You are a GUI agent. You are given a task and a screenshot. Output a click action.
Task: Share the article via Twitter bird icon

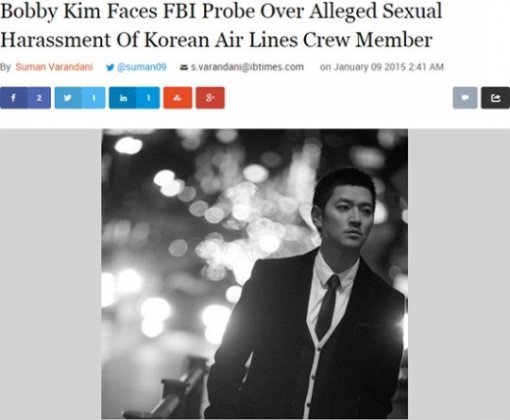[68, 98]
